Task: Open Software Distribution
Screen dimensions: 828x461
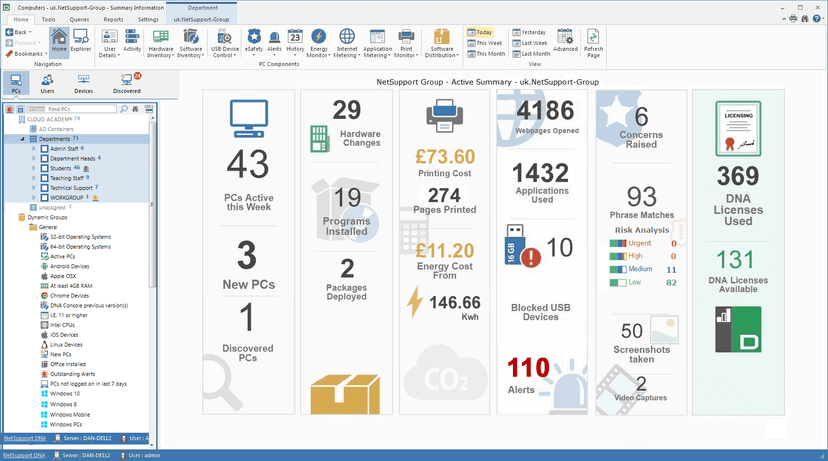Action: coord(442,43)
